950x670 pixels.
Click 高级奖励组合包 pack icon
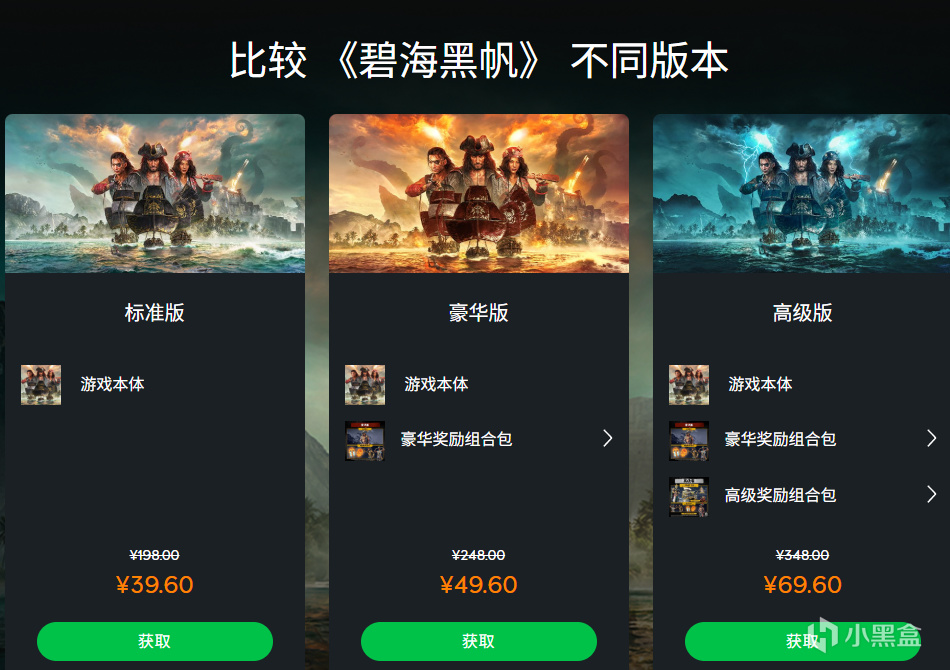click(x=689, y=497)
